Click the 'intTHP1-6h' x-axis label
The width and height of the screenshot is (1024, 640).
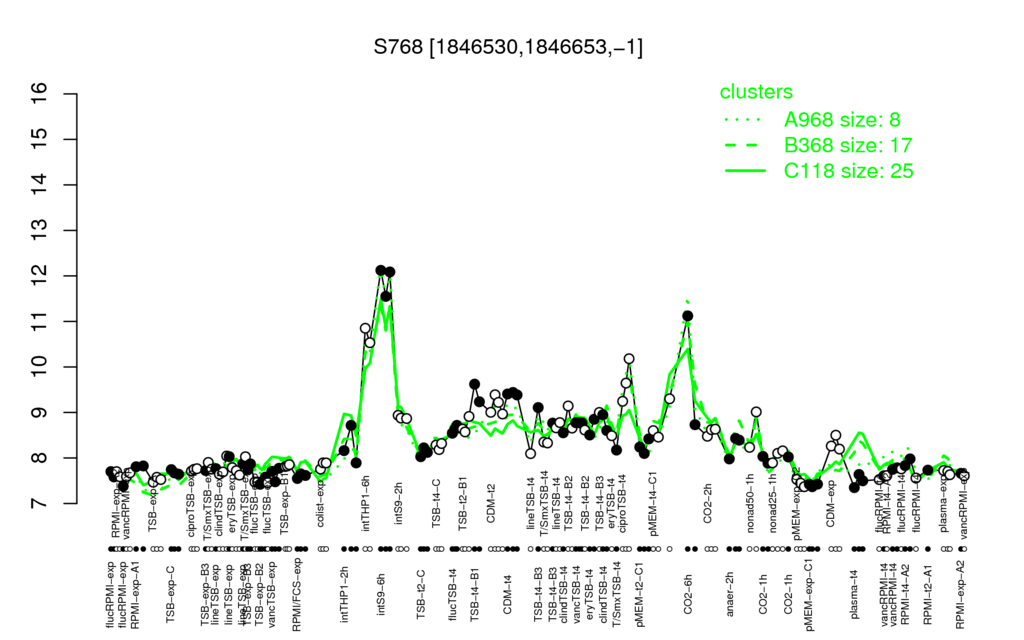coord(366,502)
